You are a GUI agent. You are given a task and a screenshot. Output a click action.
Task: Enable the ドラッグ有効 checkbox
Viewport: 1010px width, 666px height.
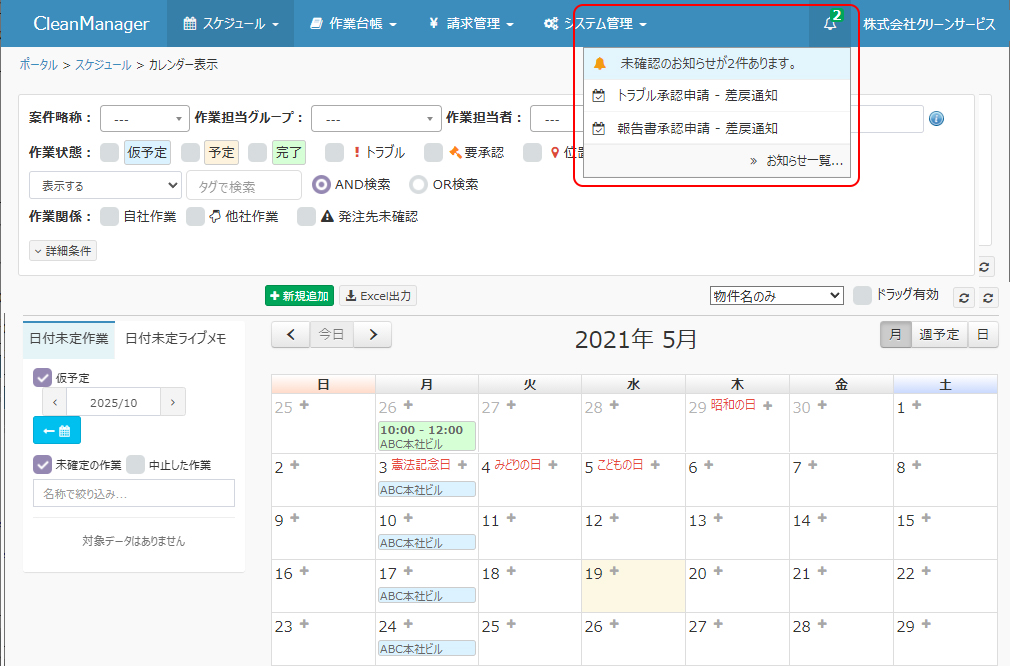862,295
